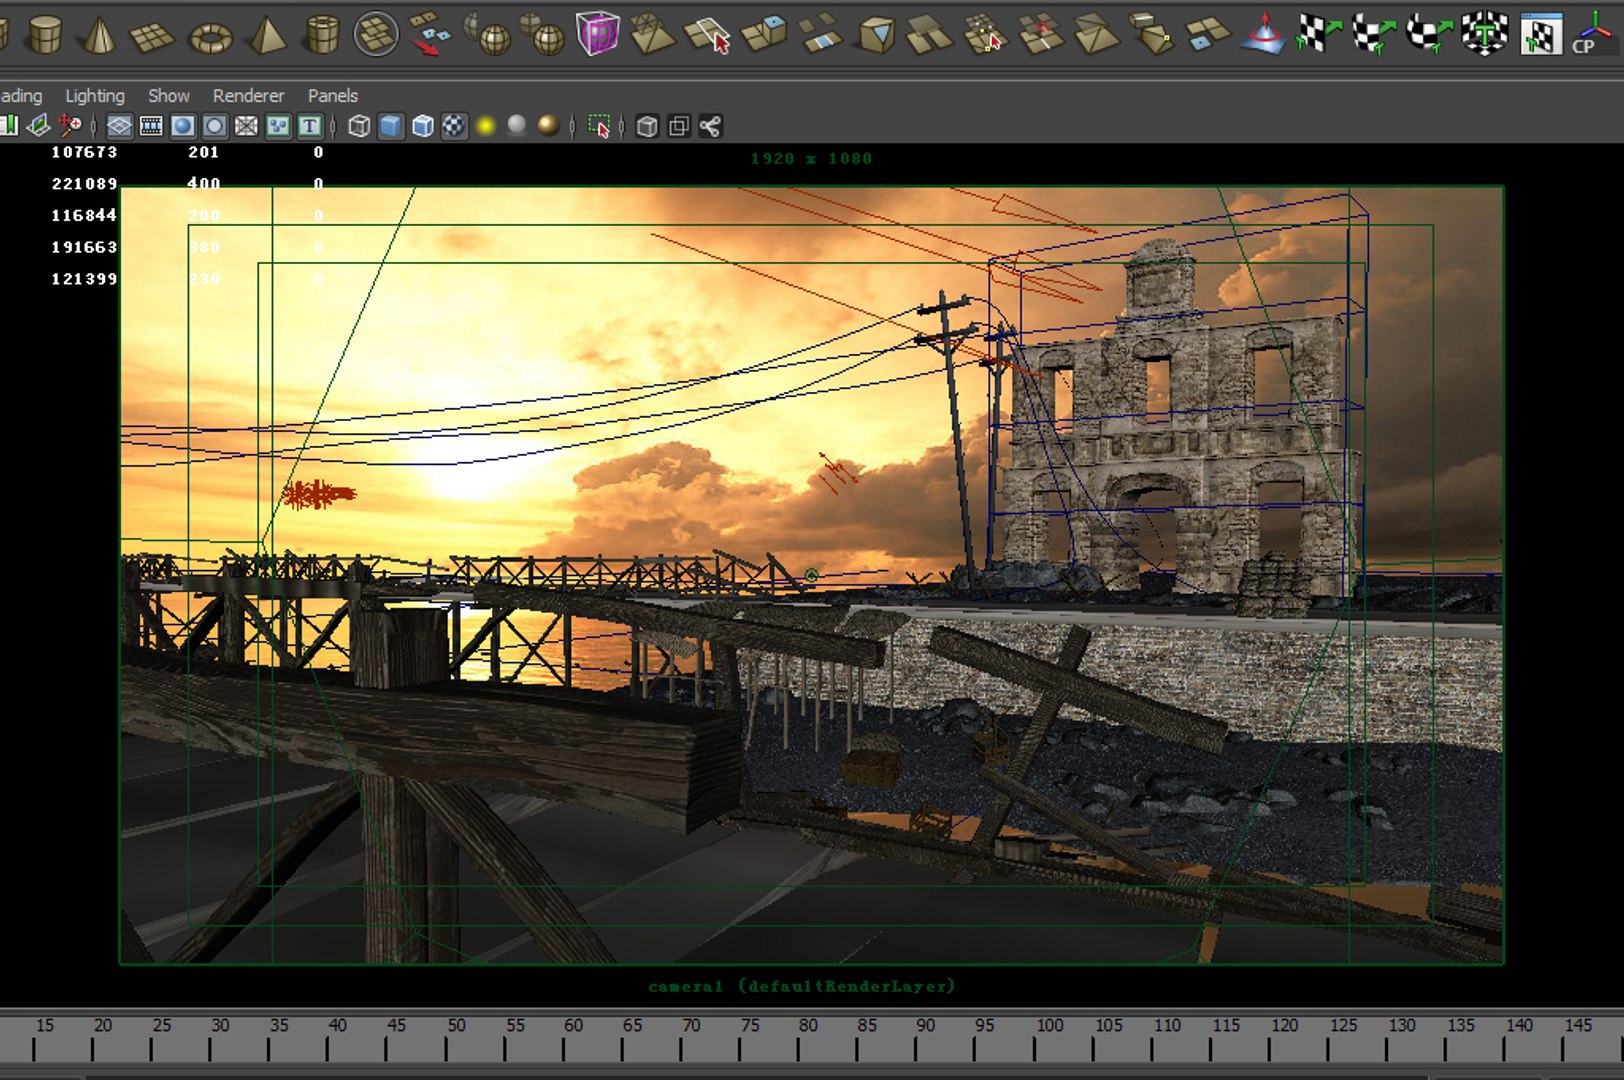Toggle the gate mask button
Screen dimensions: 1624x1080
click(x=214, y=126)
